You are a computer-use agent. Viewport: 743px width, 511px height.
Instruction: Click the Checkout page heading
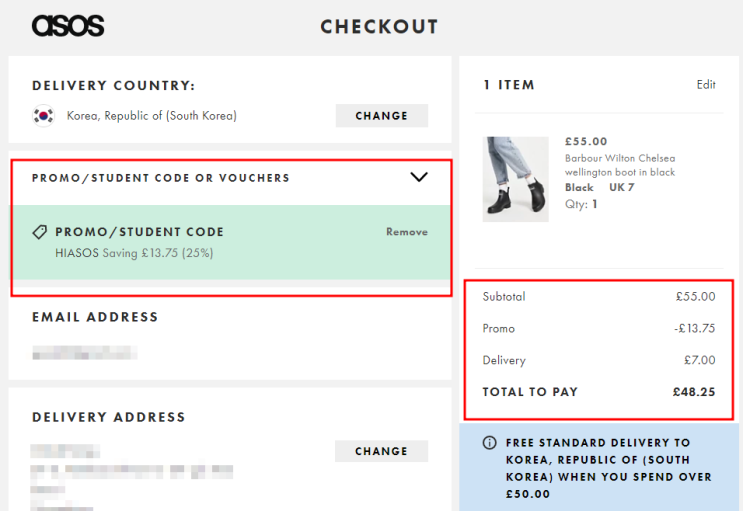[x=379, y=27]
